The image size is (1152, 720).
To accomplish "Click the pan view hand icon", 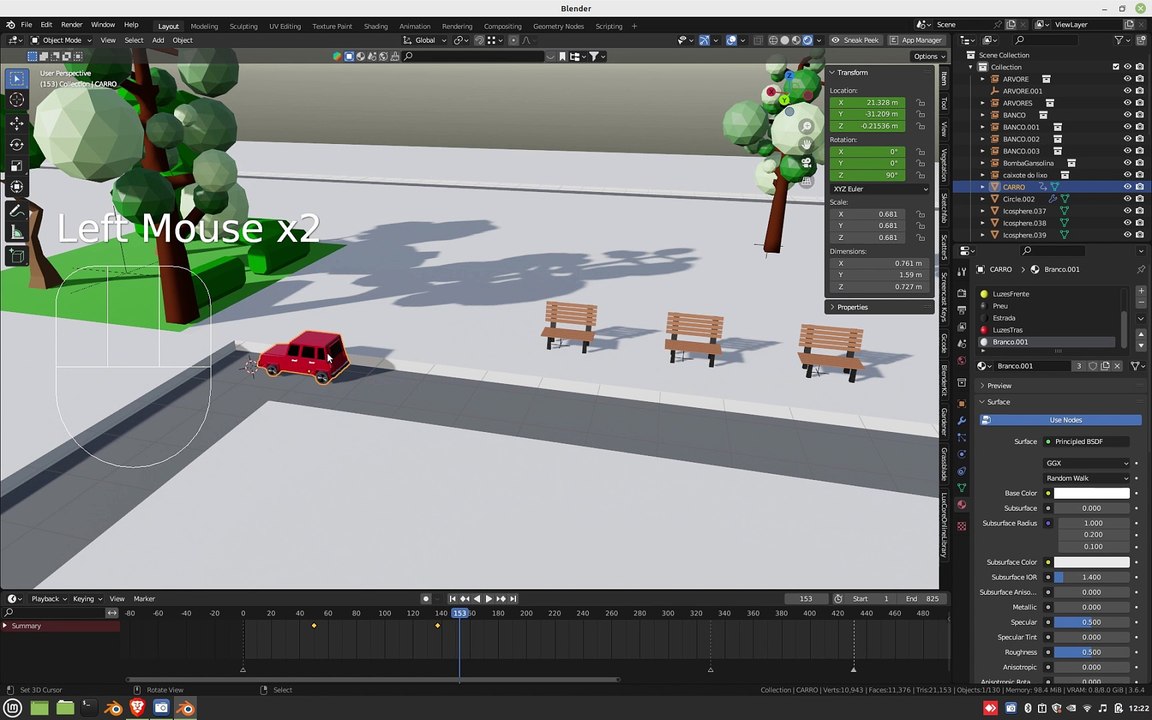I will pos(806,144).
